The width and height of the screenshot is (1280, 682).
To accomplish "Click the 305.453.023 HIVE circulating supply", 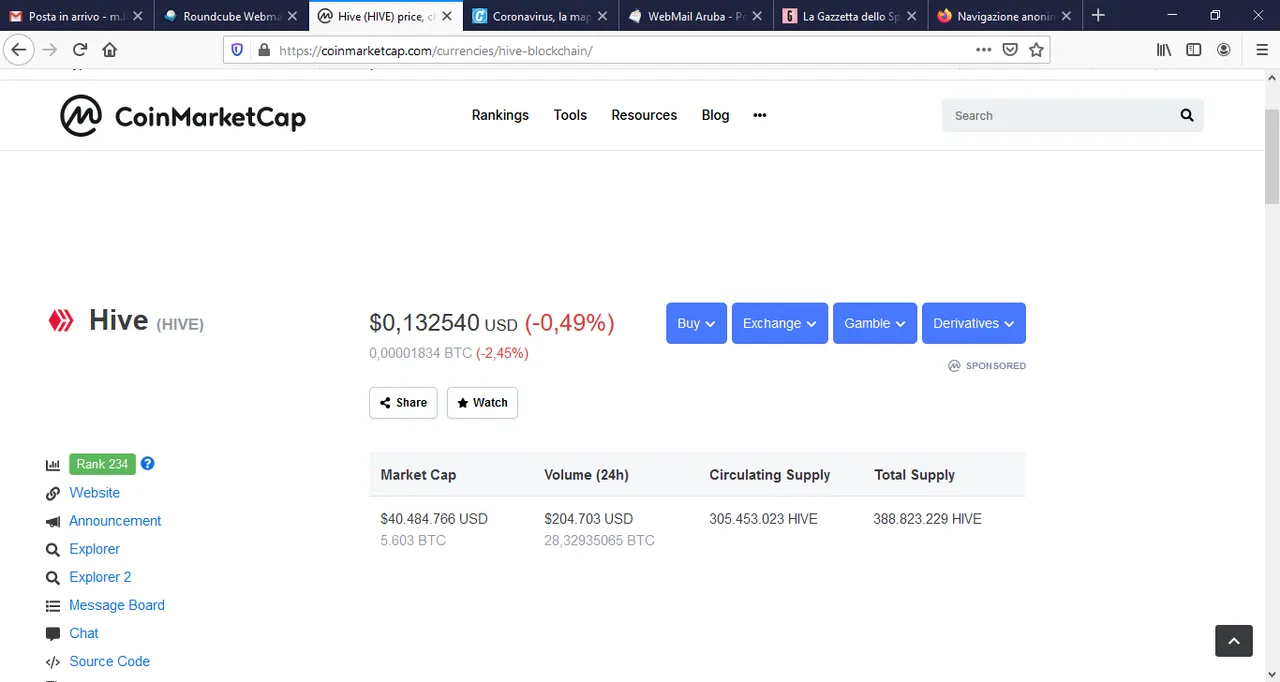I will coord(763,519).
